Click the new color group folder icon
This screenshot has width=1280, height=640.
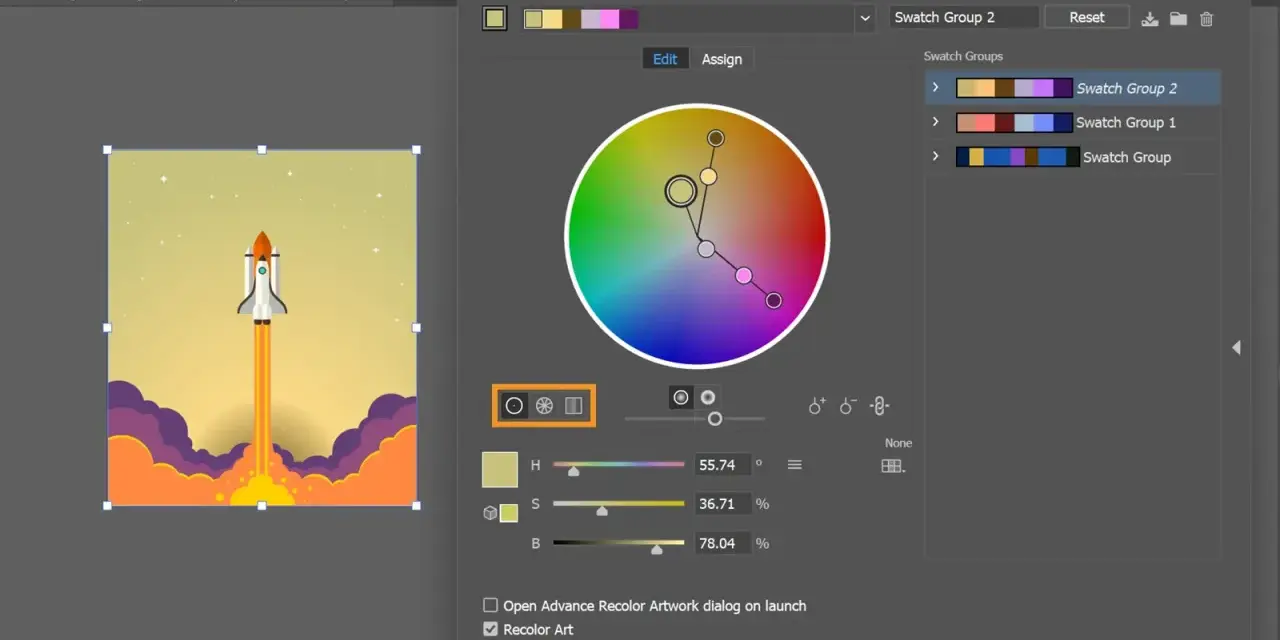[x=1178, y=19]
